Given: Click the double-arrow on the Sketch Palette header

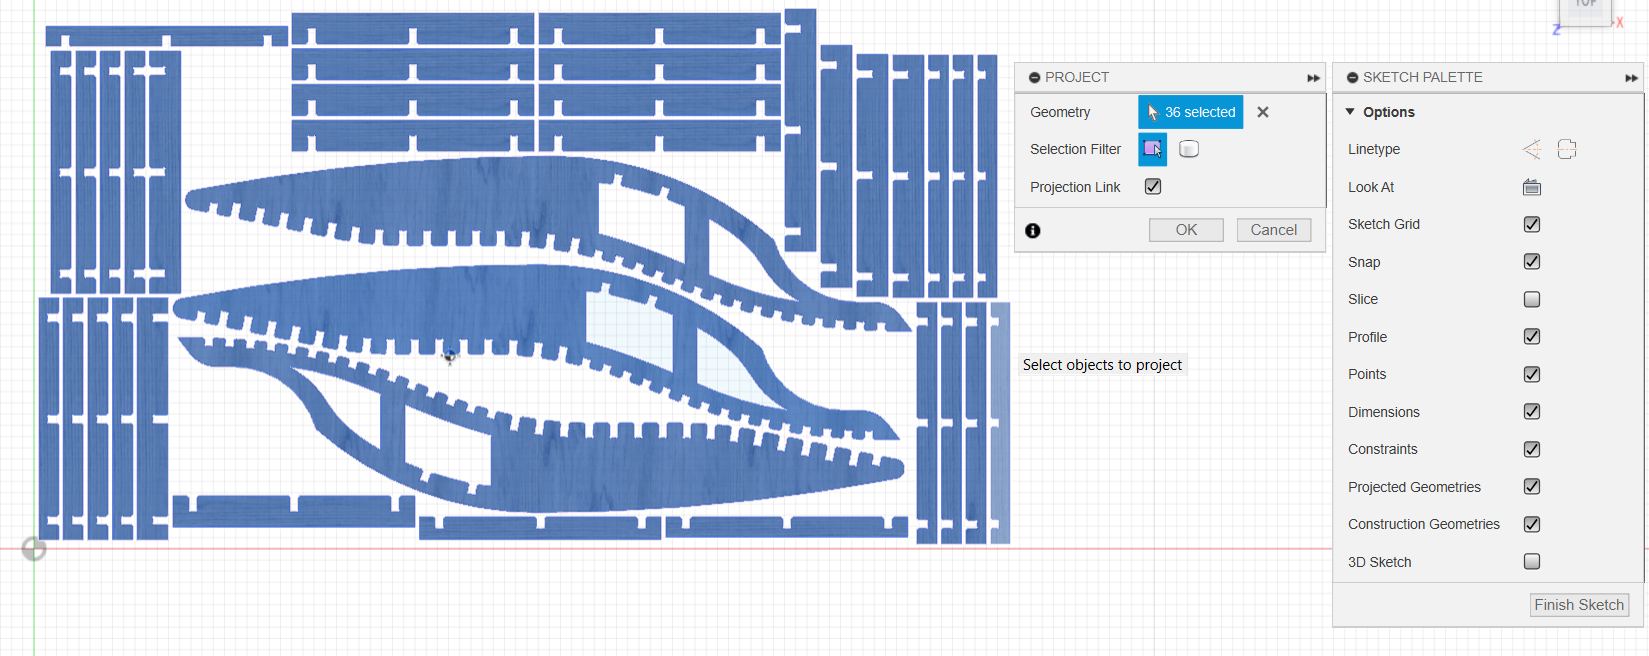Looking at the screenshot, I should click(x=1631, y=78).
